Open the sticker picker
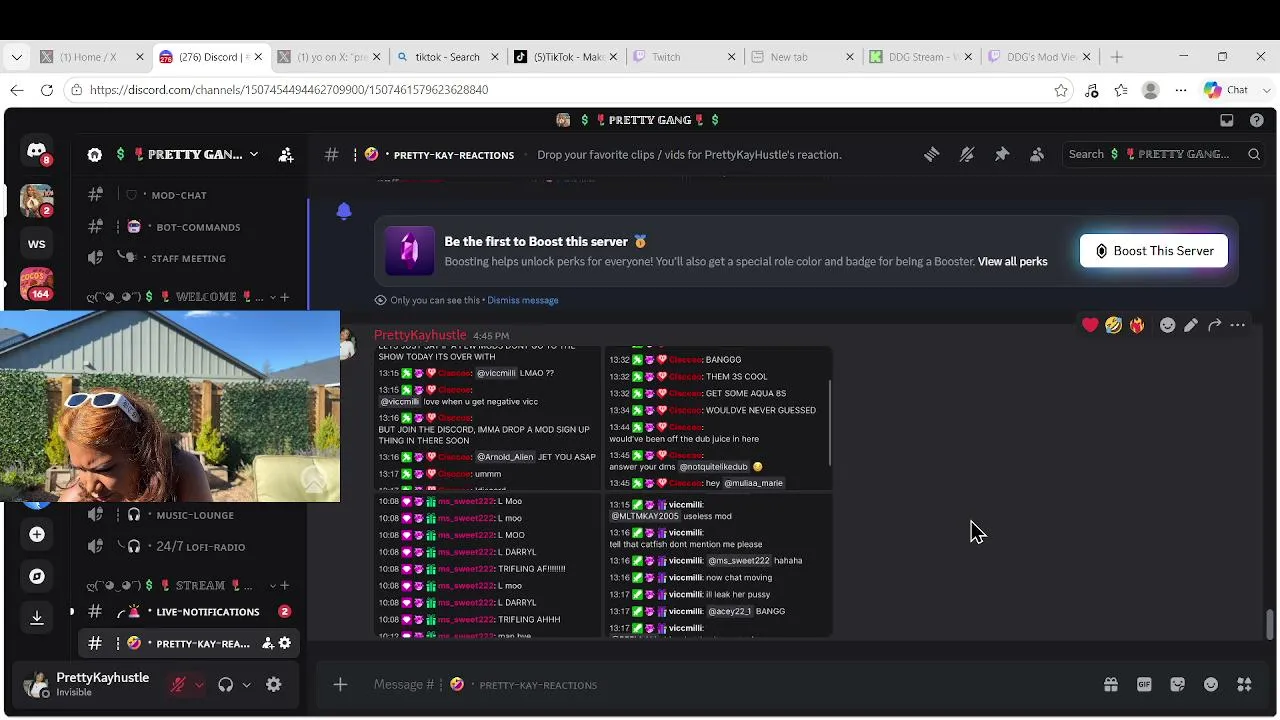 (1177, 685)
